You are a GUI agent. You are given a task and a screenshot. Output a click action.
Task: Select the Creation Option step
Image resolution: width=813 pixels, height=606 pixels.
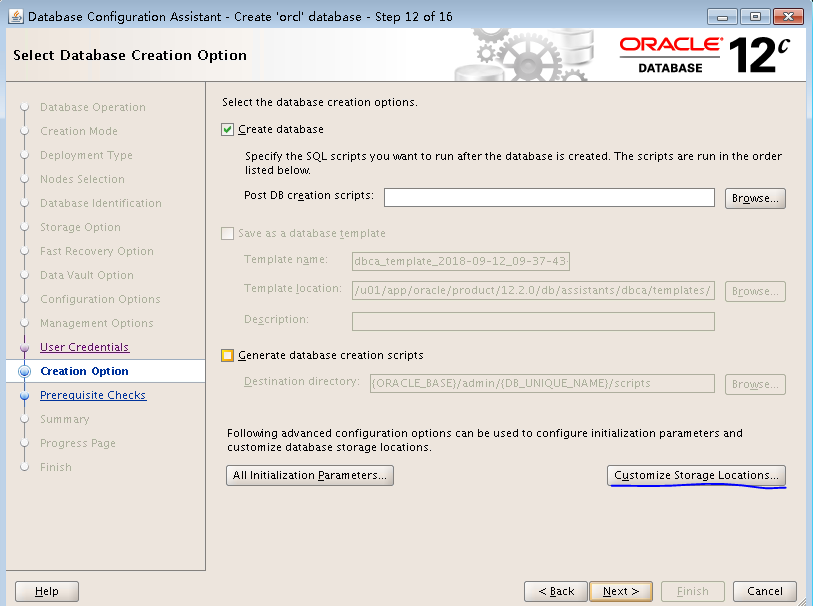(85, 371)
